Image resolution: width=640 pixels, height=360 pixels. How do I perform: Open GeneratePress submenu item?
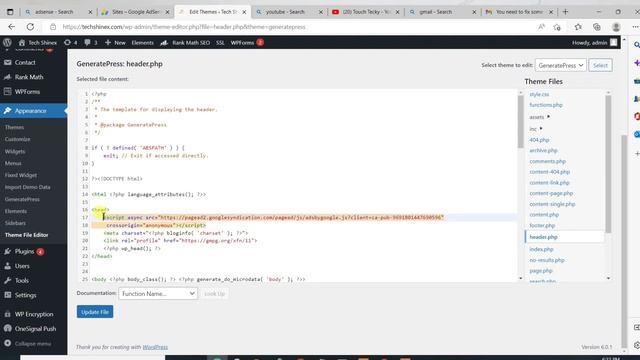(22, 199)
